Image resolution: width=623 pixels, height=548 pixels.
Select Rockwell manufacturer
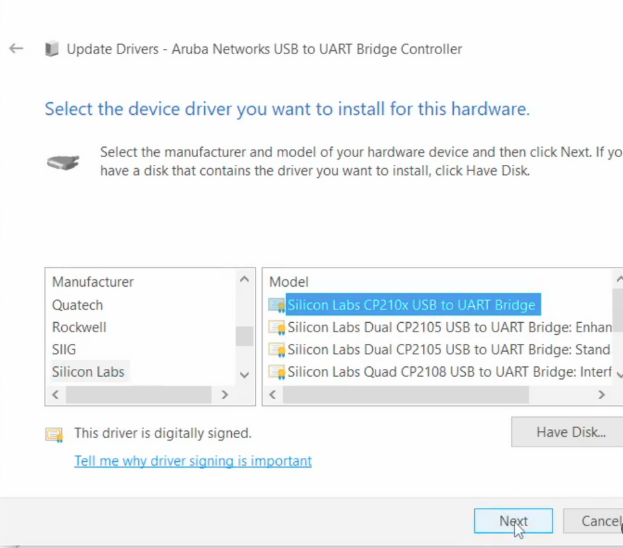click(x=79, y=327)
